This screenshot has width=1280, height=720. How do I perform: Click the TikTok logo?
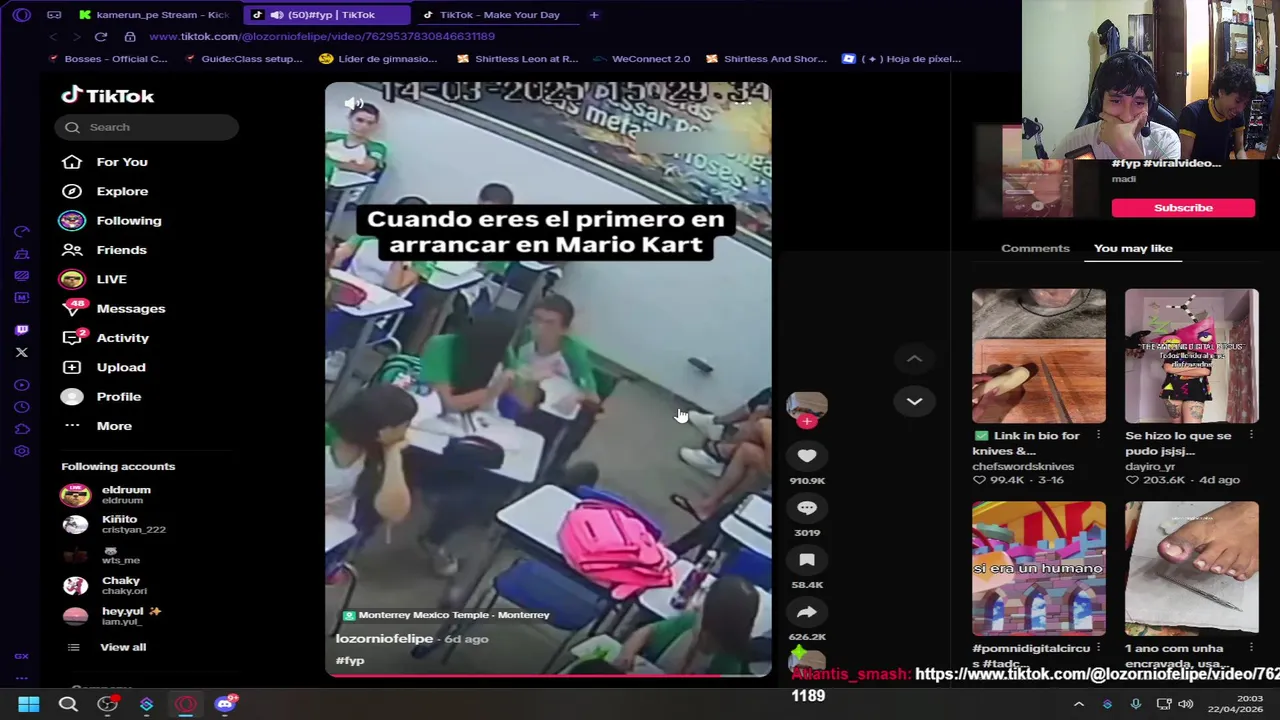point(108,96)
